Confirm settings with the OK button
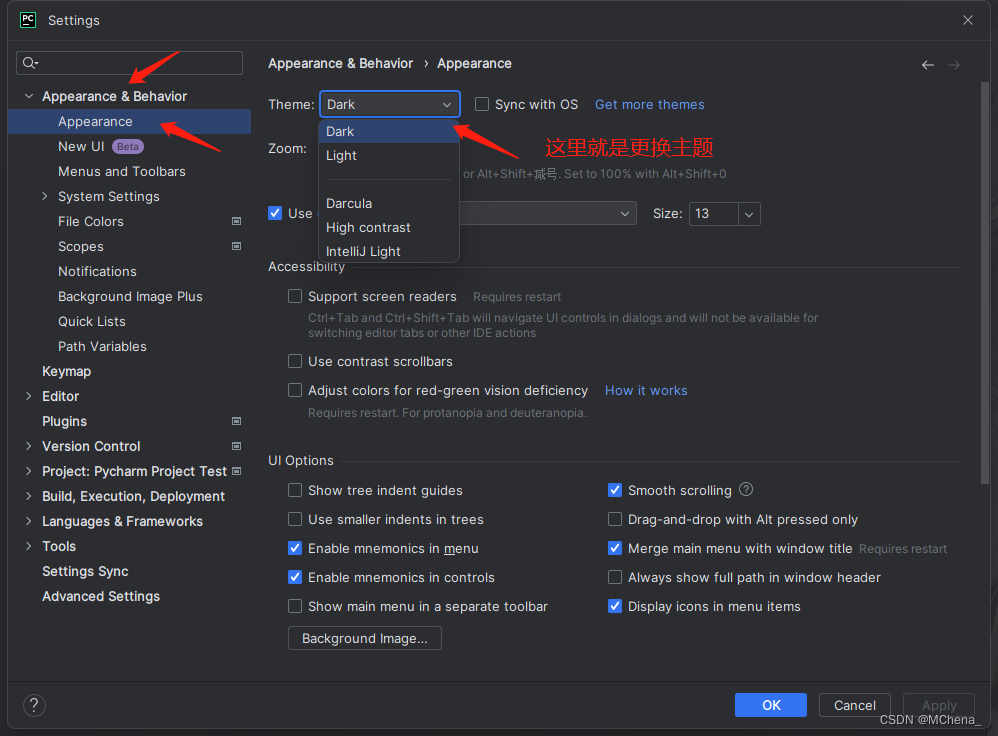 (x=771, y=705)
